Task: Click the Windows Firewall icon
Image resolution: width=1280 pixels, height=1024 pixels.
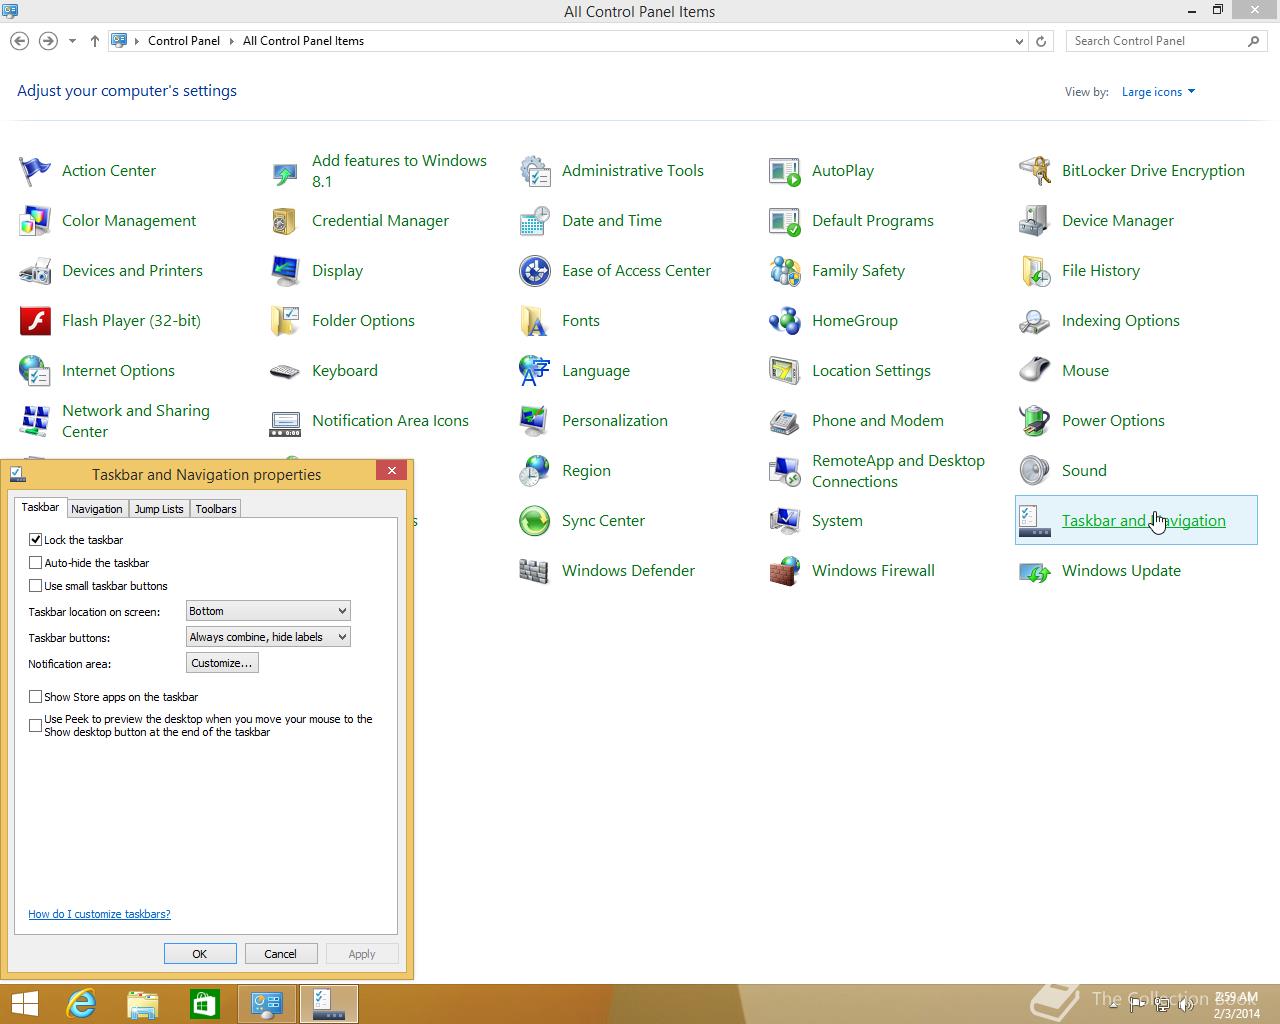Action: click(x=785, y=571)
